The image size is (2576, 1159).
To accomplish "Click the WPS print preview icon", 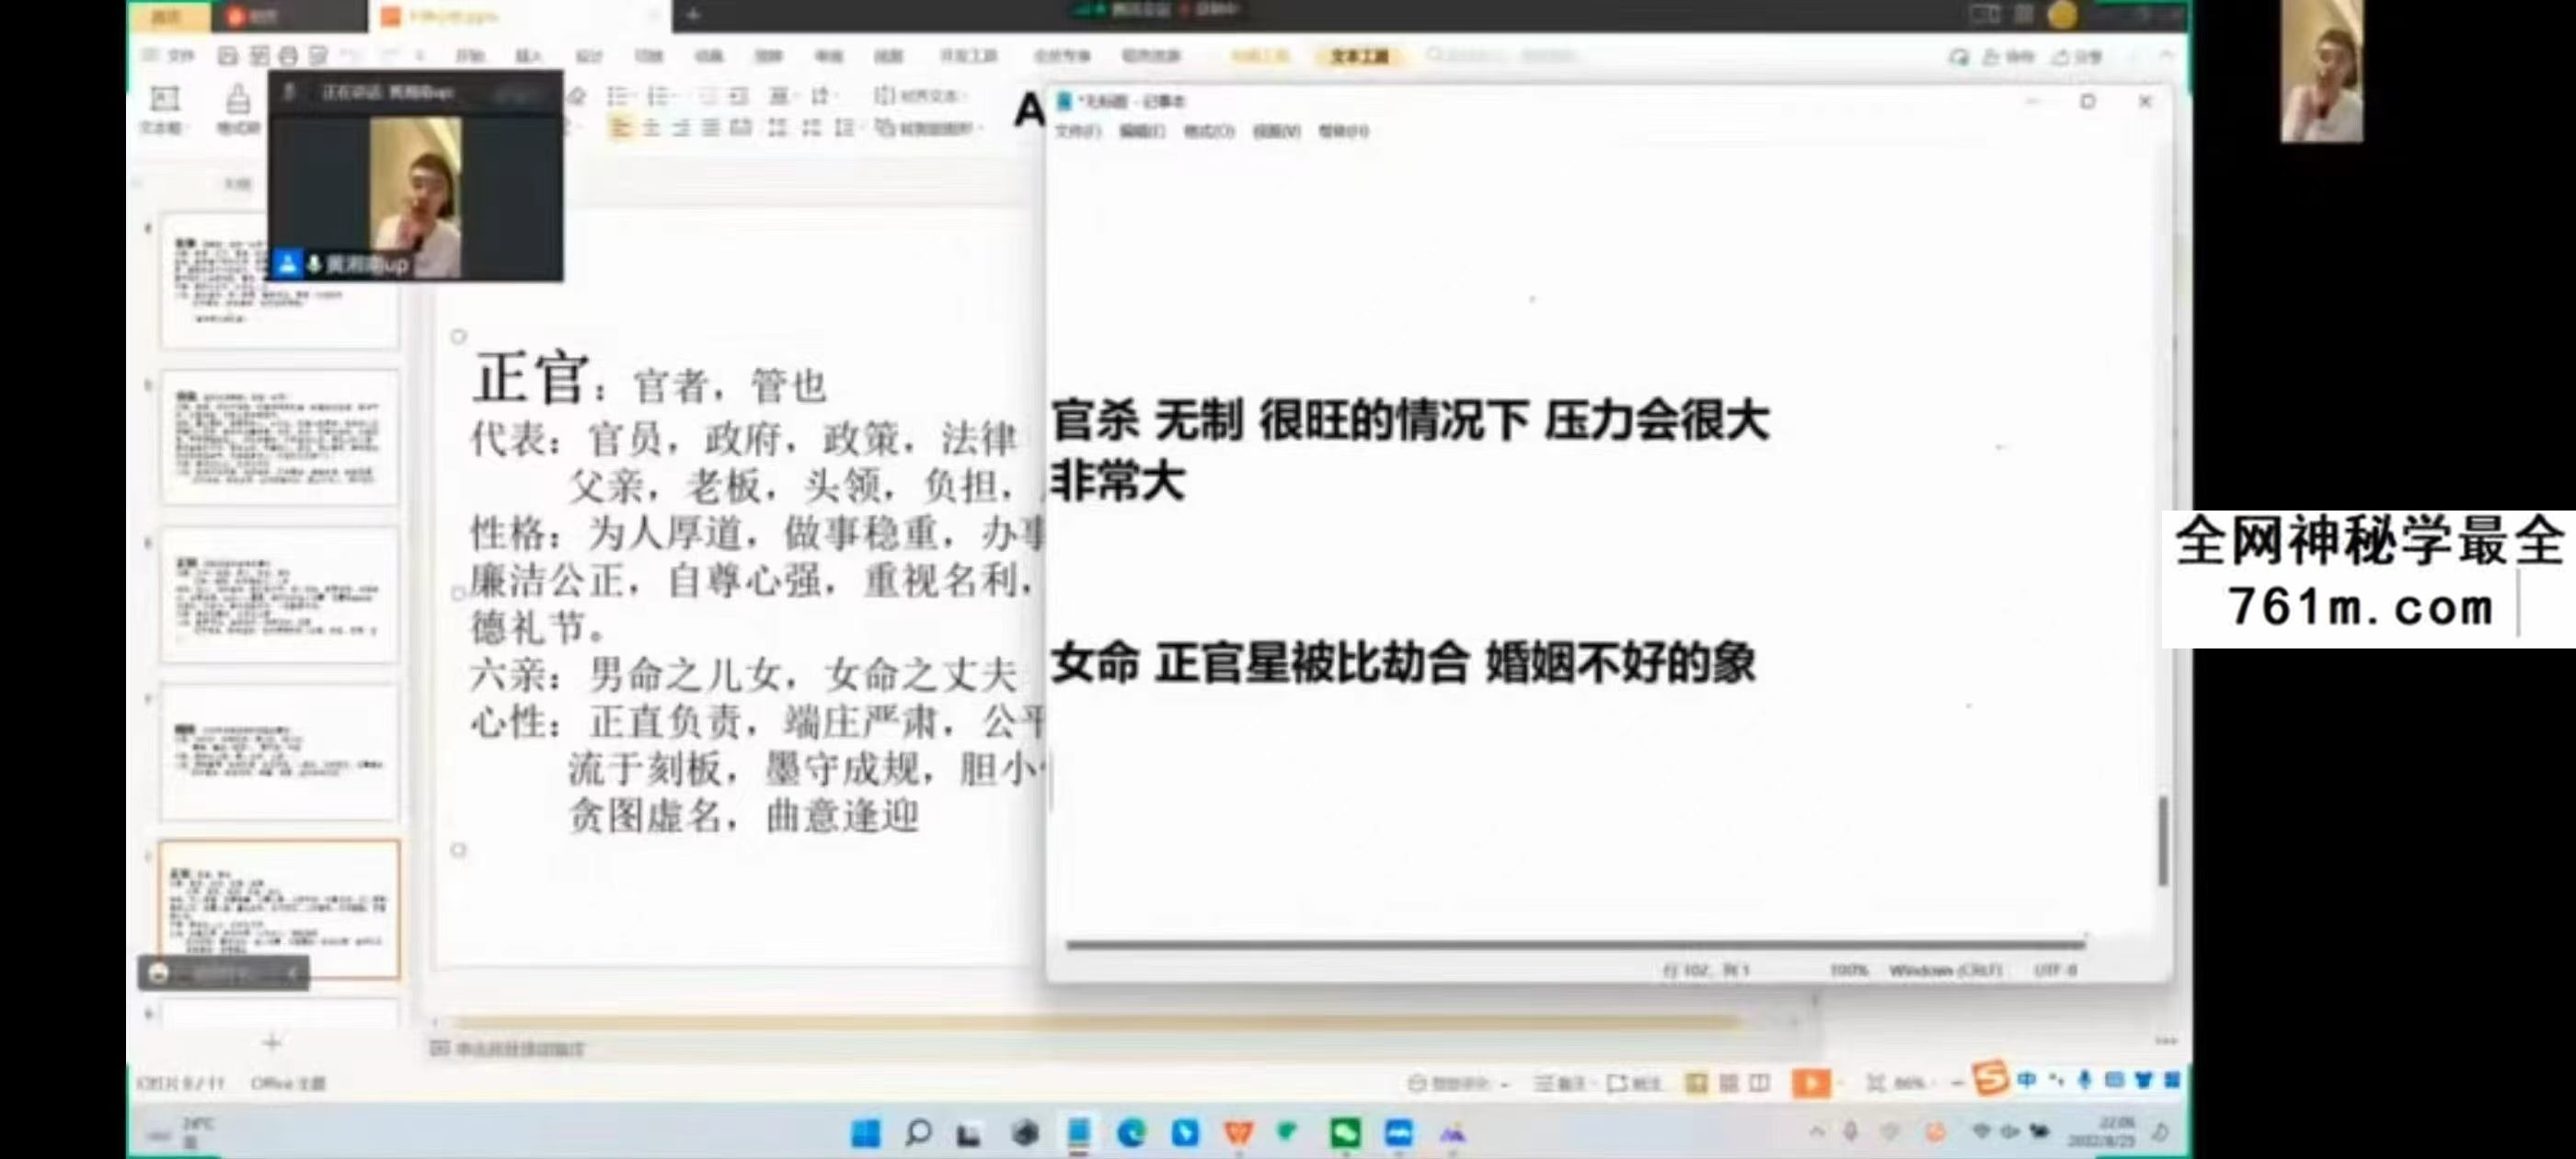I will [x=318, y=56].
